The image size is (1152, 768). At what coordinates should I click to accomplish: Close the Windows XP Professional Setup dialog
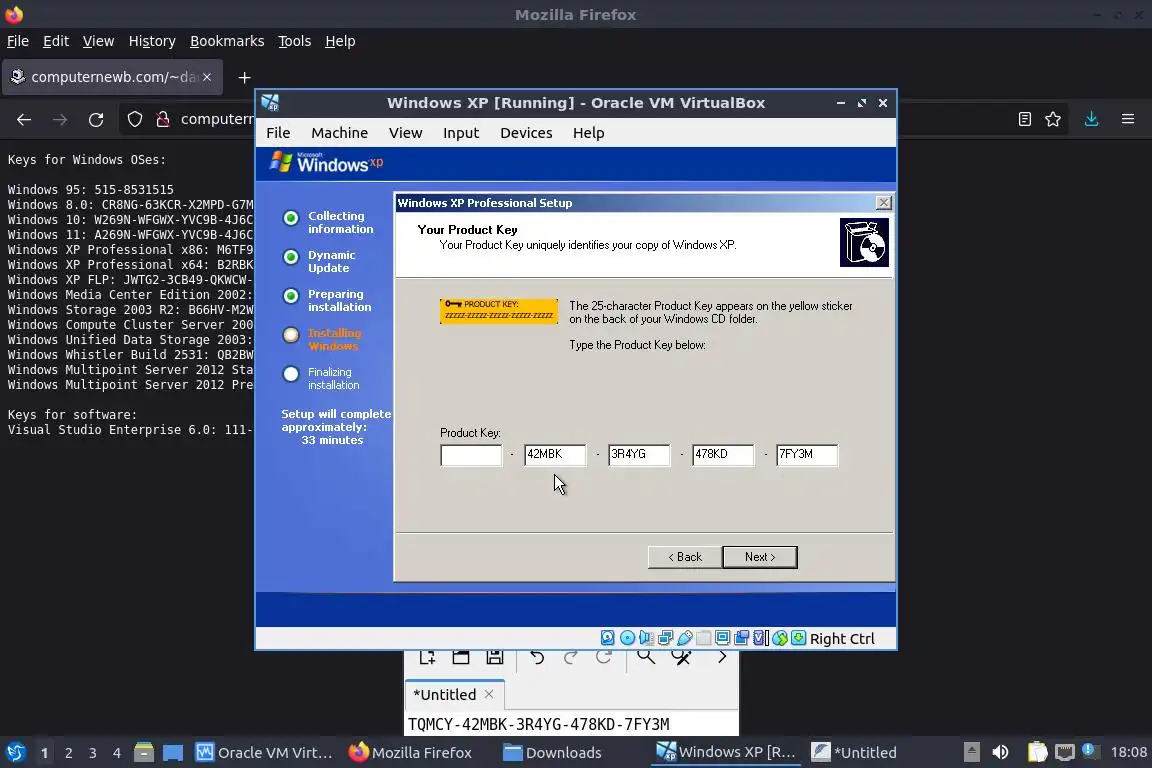(x=884, y=203)
